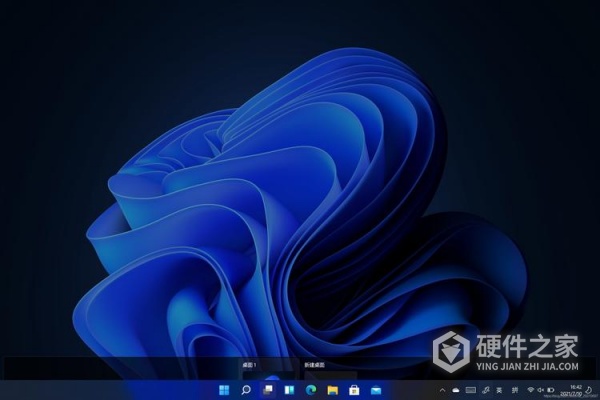Click the volume speaker tray icon

click(x=540, y=390)
